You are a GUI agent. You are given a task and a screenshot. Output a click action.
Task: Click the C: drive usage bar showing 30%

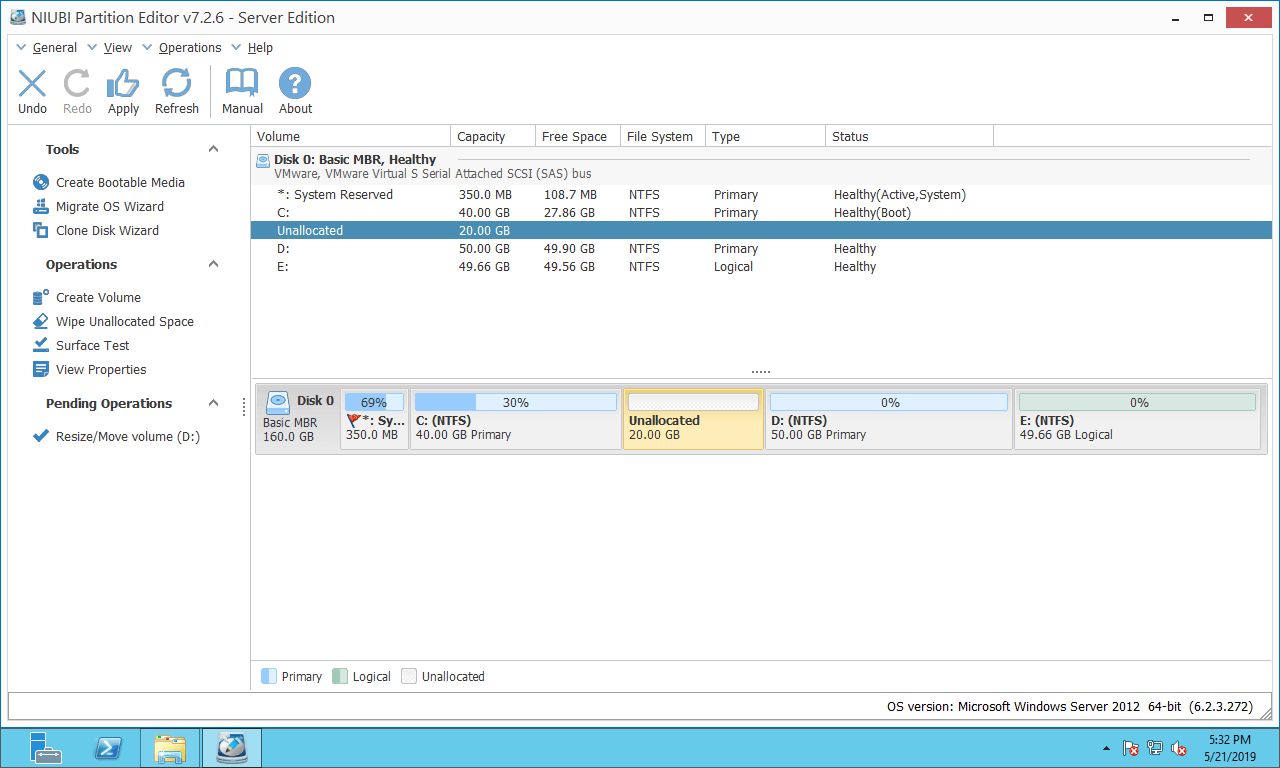[515, 401]
